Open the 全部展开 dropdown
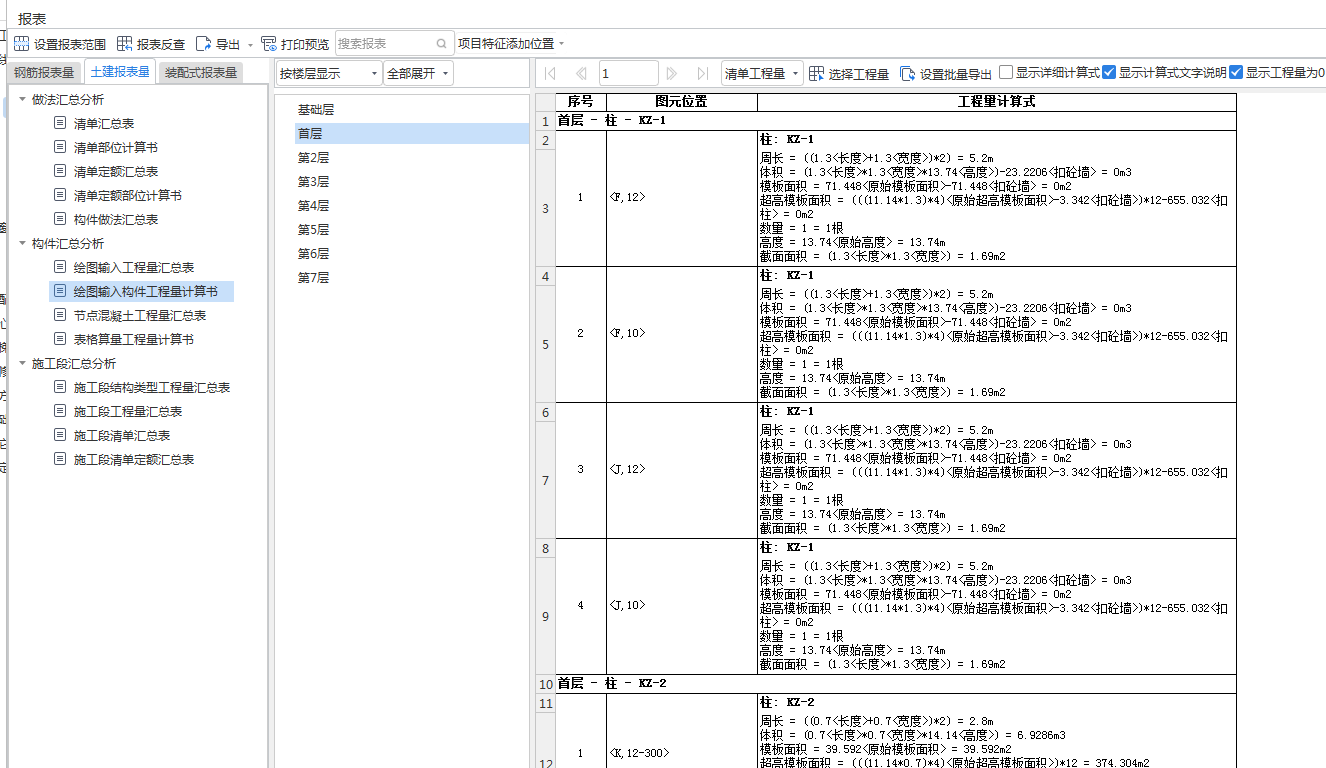Screen dimensions: 1326x768 (x=418, y=73)
